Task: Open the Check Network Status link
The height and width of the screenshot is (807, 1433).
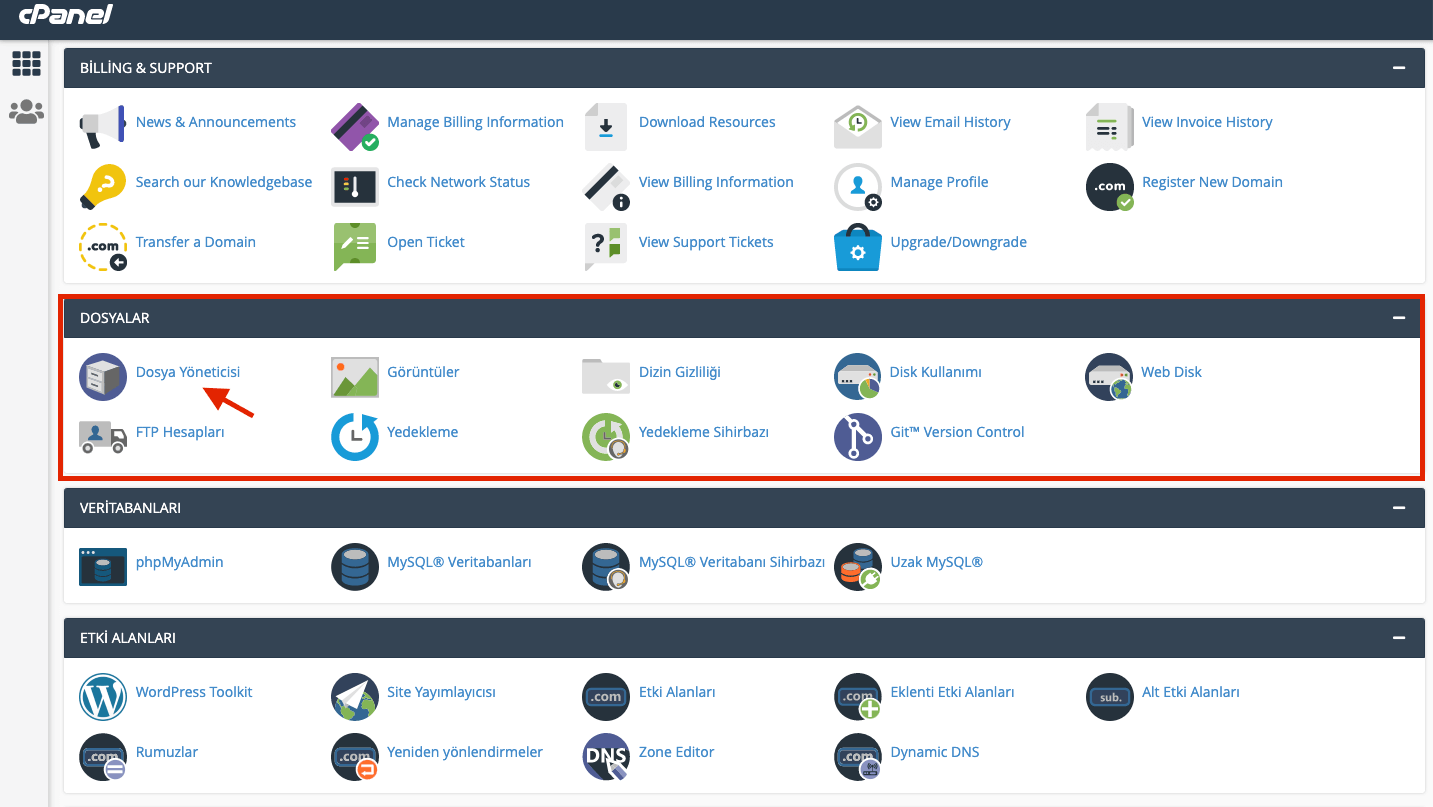Action: pos(459,182)
